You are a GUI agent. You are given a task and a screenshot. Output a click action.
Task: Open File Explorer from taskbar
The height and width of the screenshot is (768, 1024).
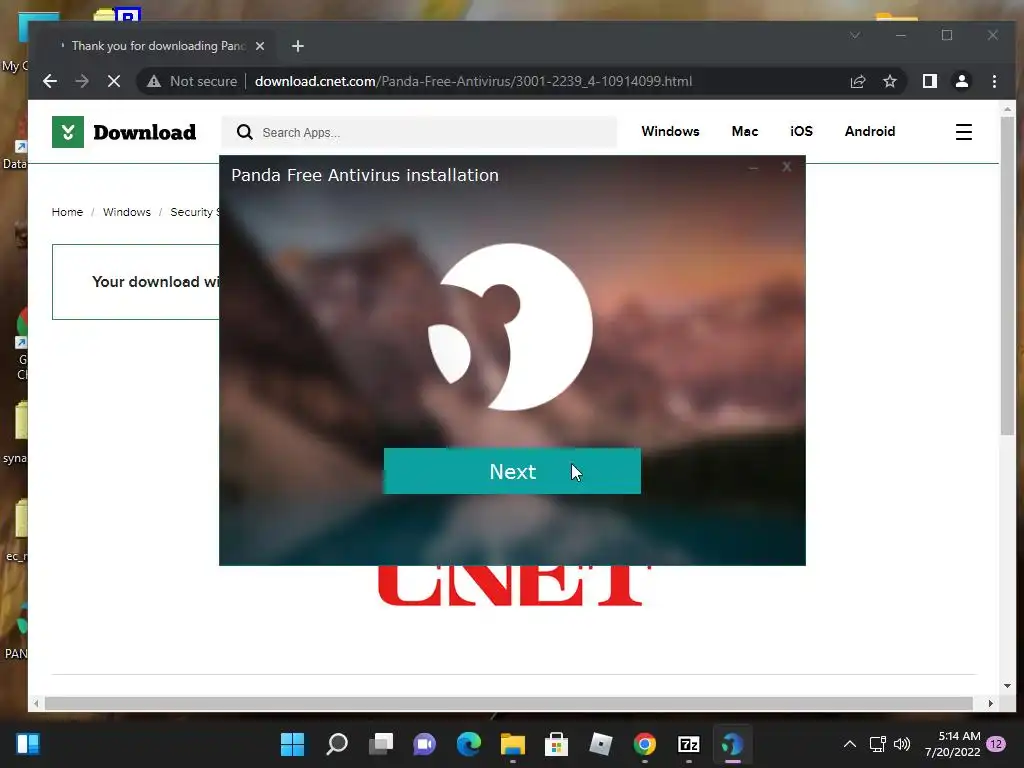click(513, 744)
